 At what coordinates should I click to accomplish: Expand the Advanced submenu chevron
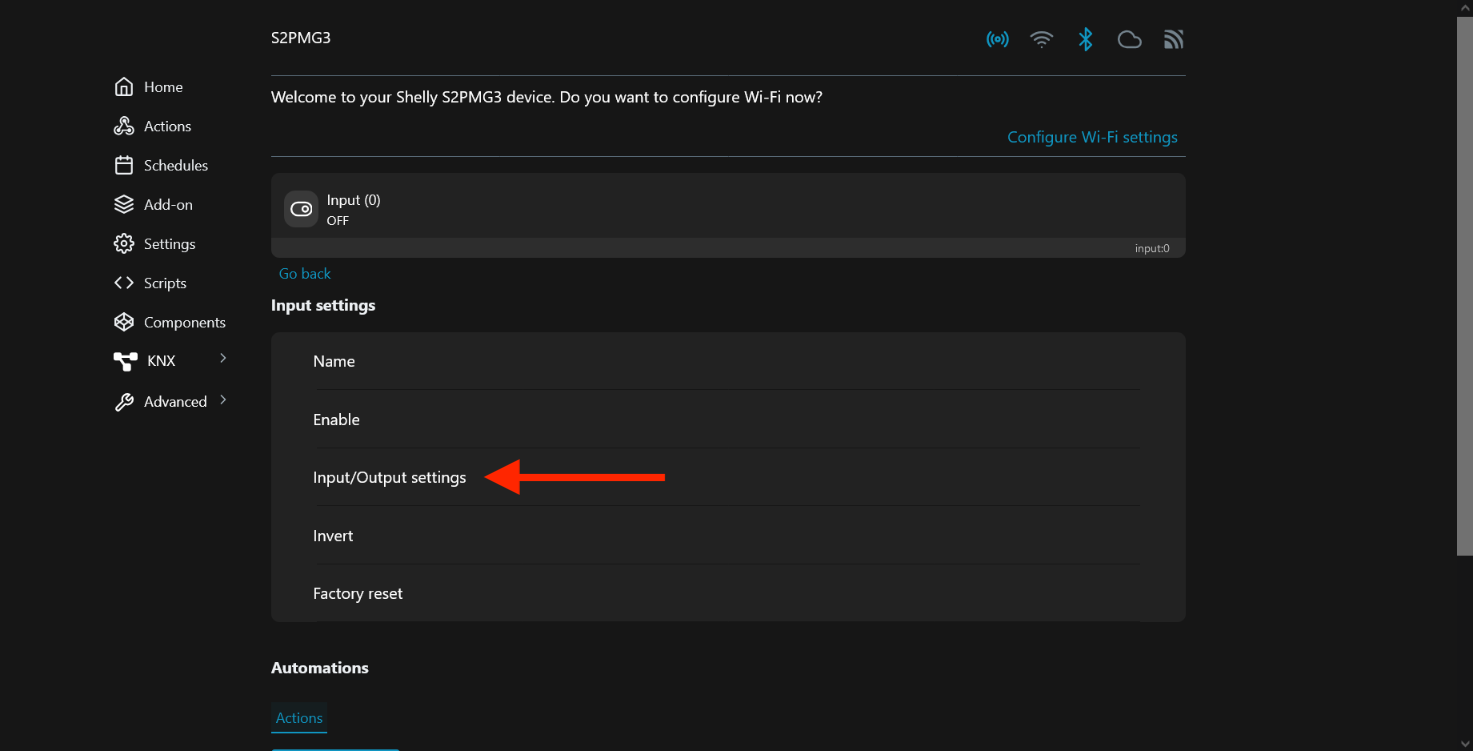223,400
